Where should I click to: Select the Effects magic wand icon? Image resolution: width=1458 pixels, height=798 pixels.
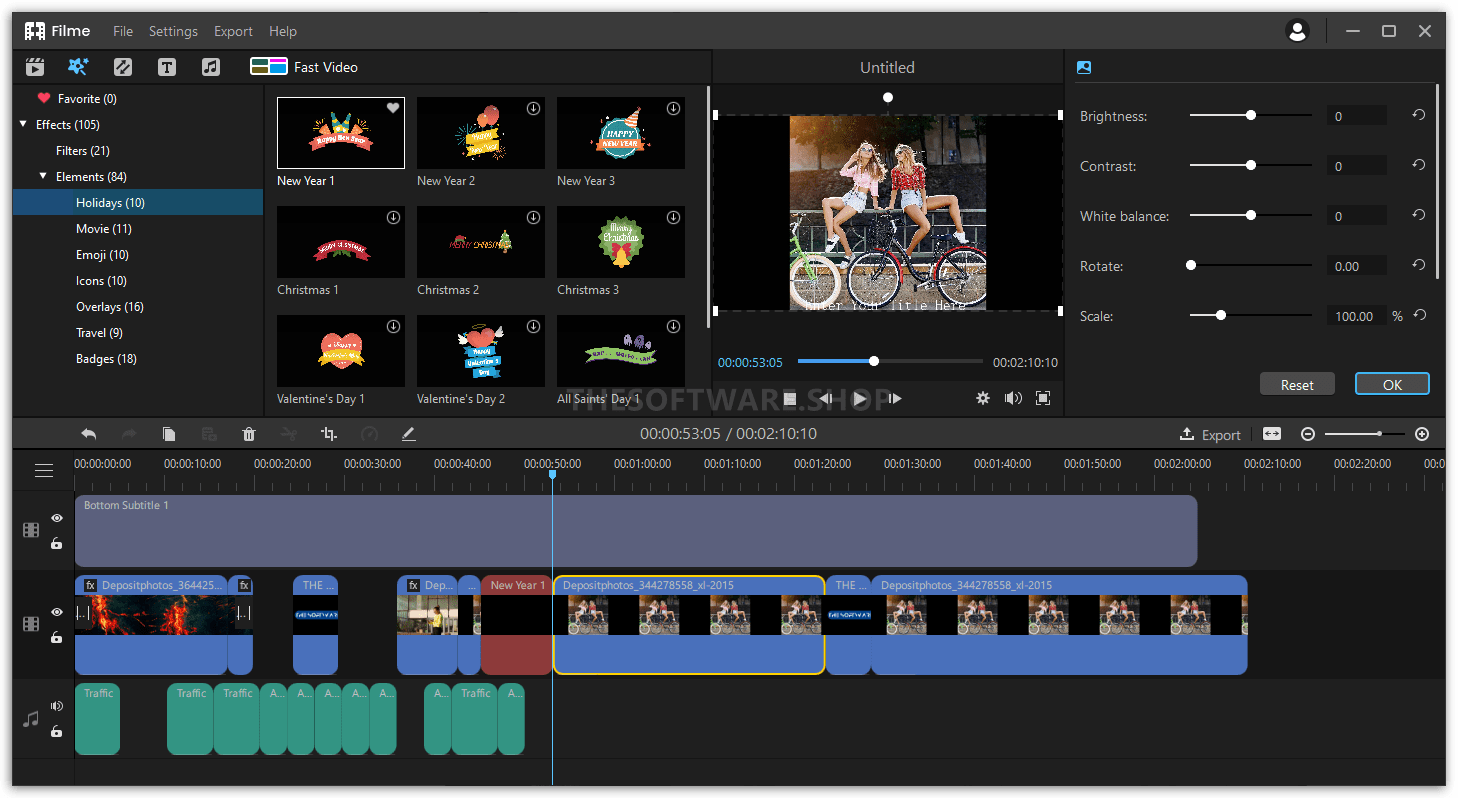(x=78, y=66)
